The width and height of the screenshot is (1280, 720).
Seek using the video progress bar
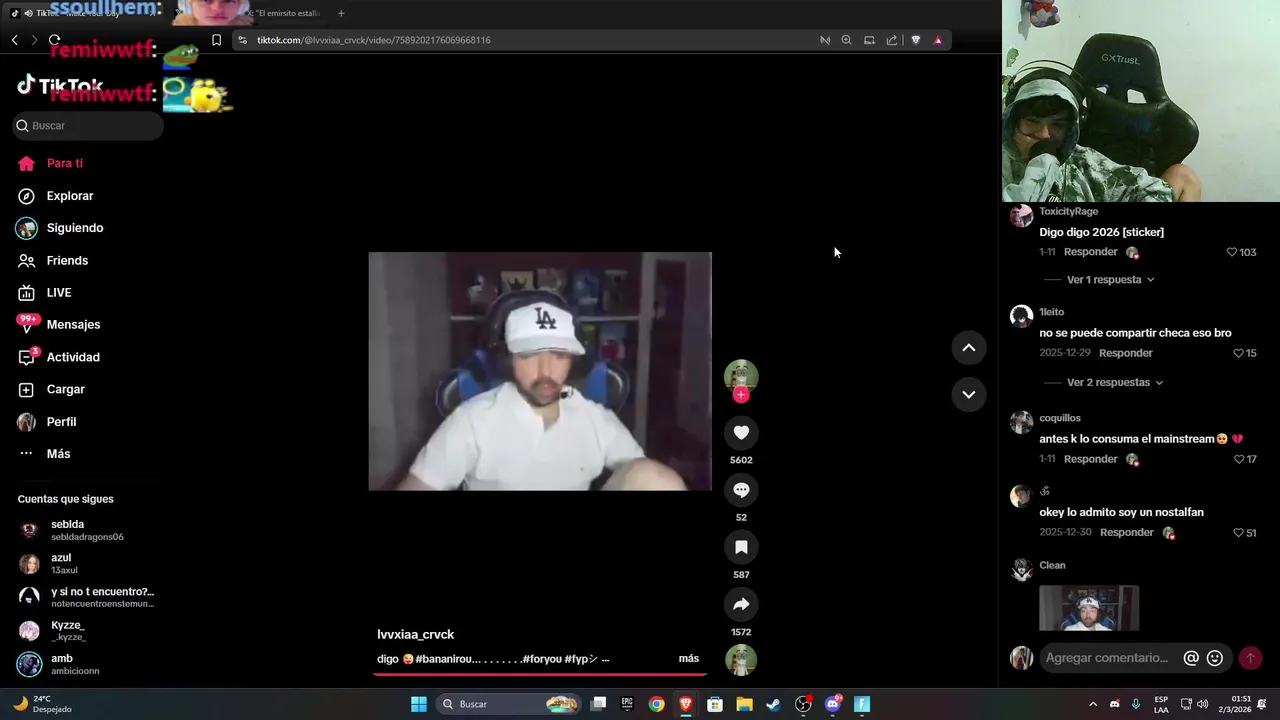(540, 674)
